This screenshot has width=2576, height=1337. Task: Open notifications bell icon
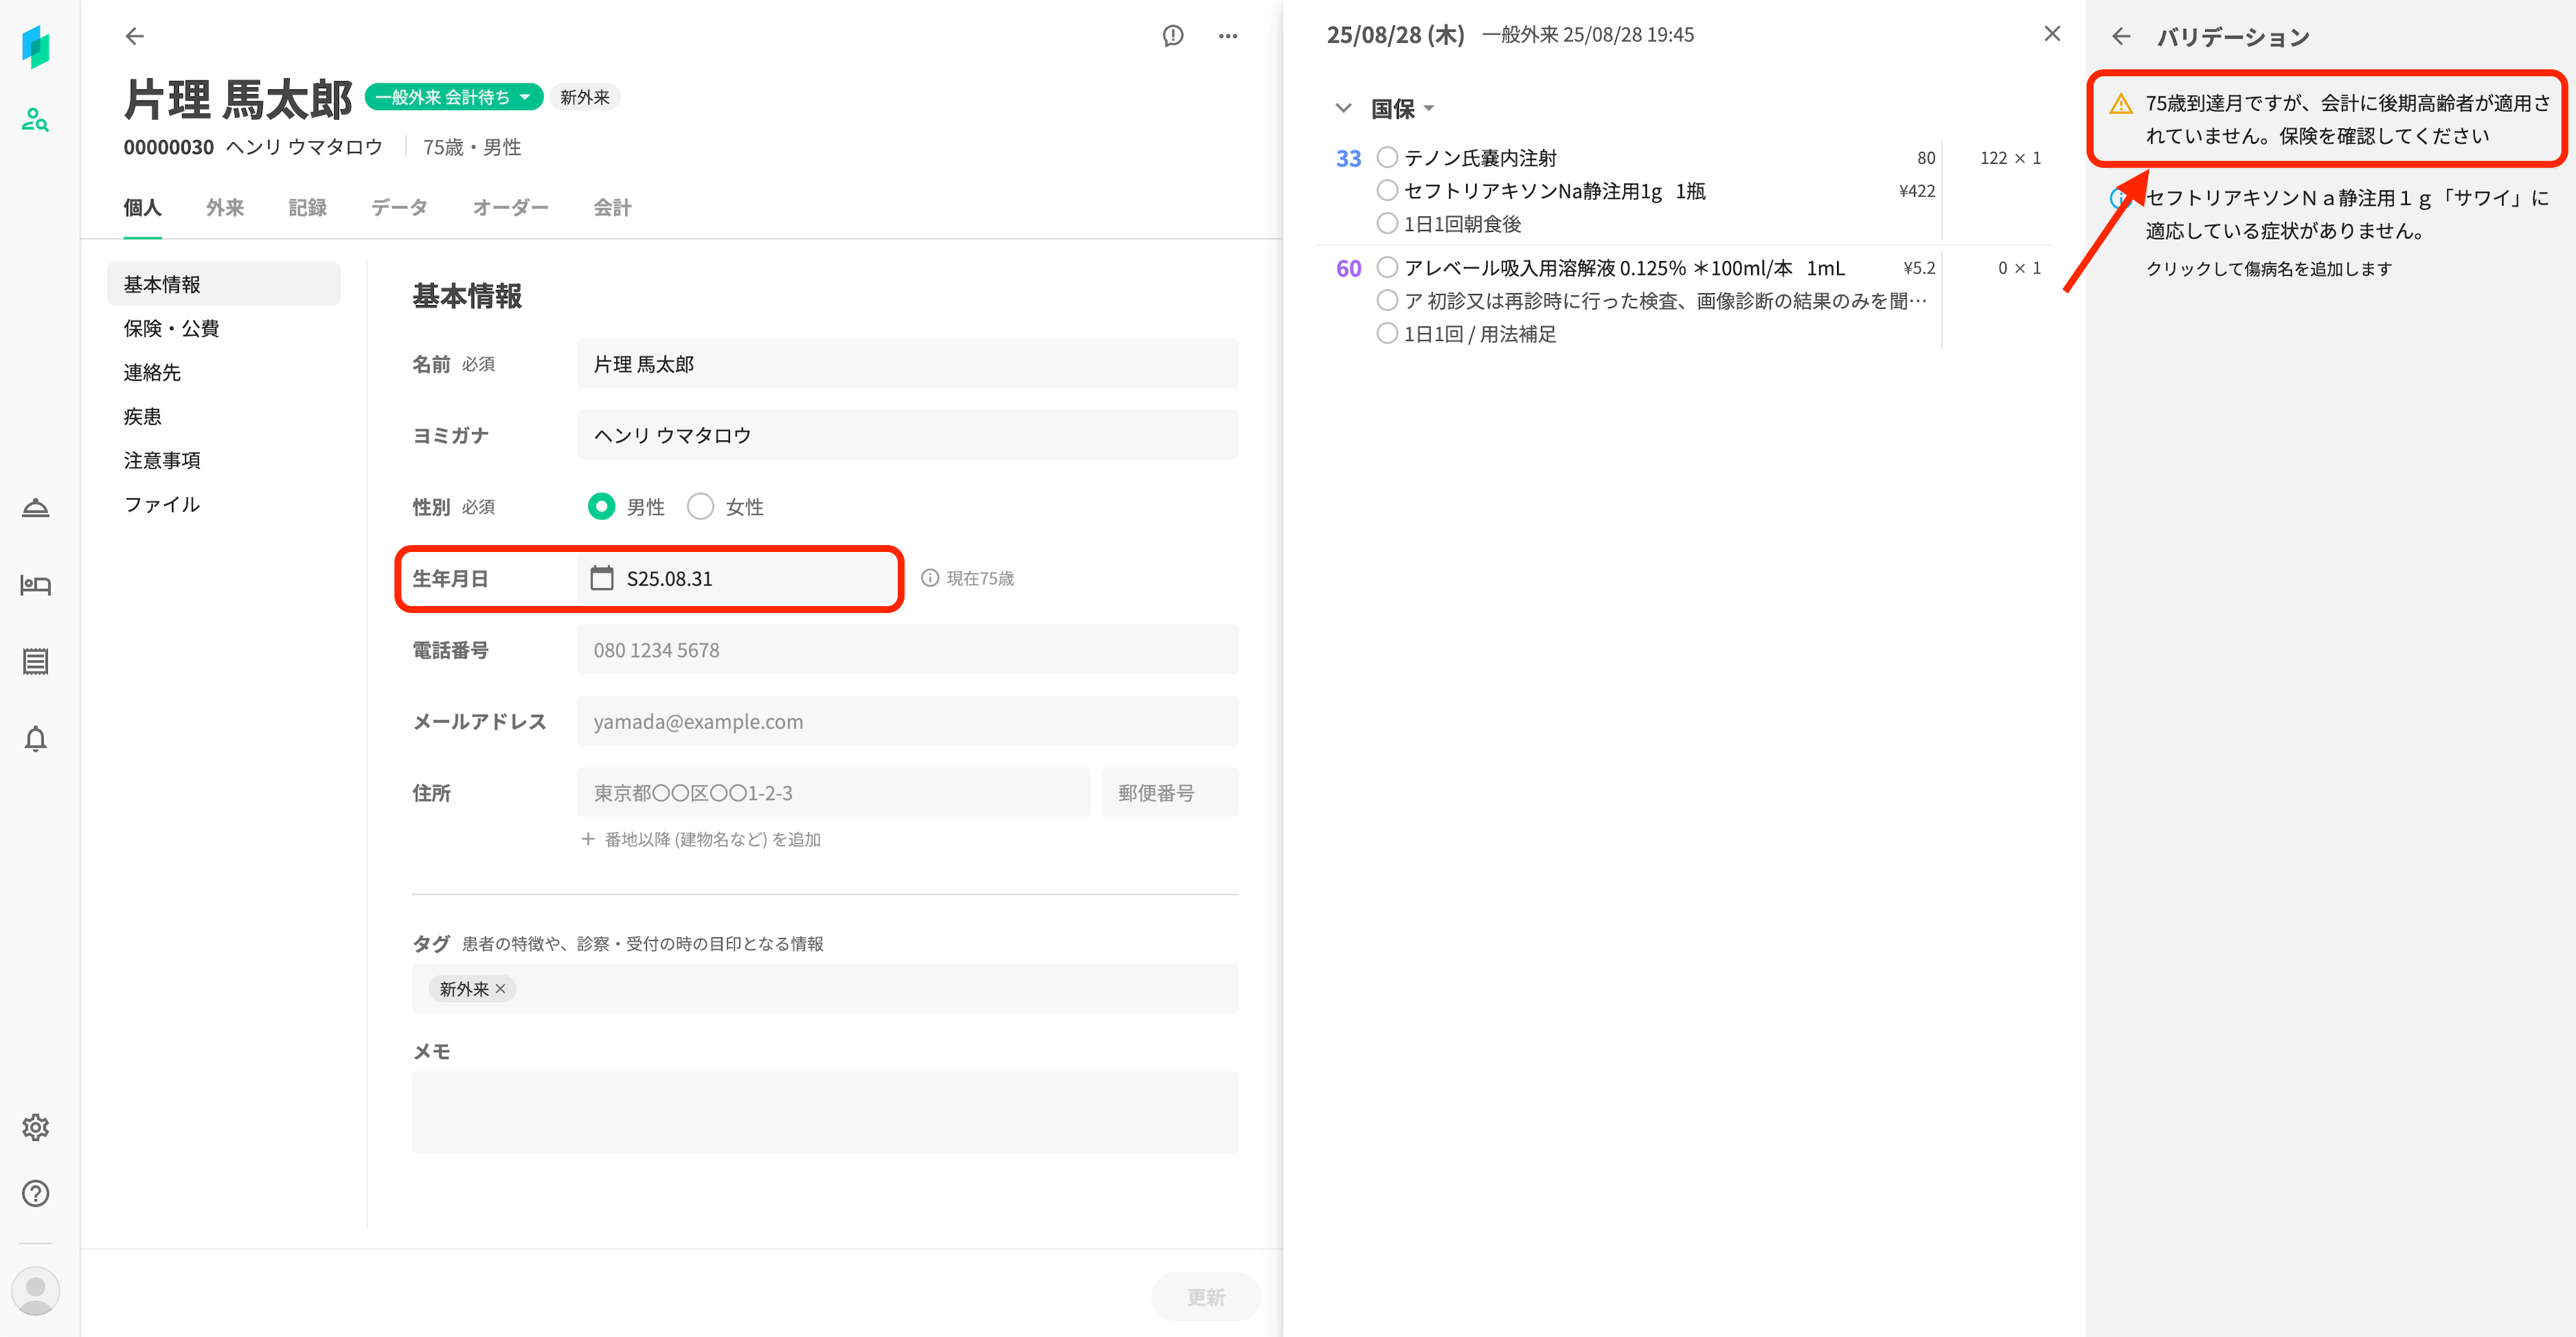(x=35, y=739)
